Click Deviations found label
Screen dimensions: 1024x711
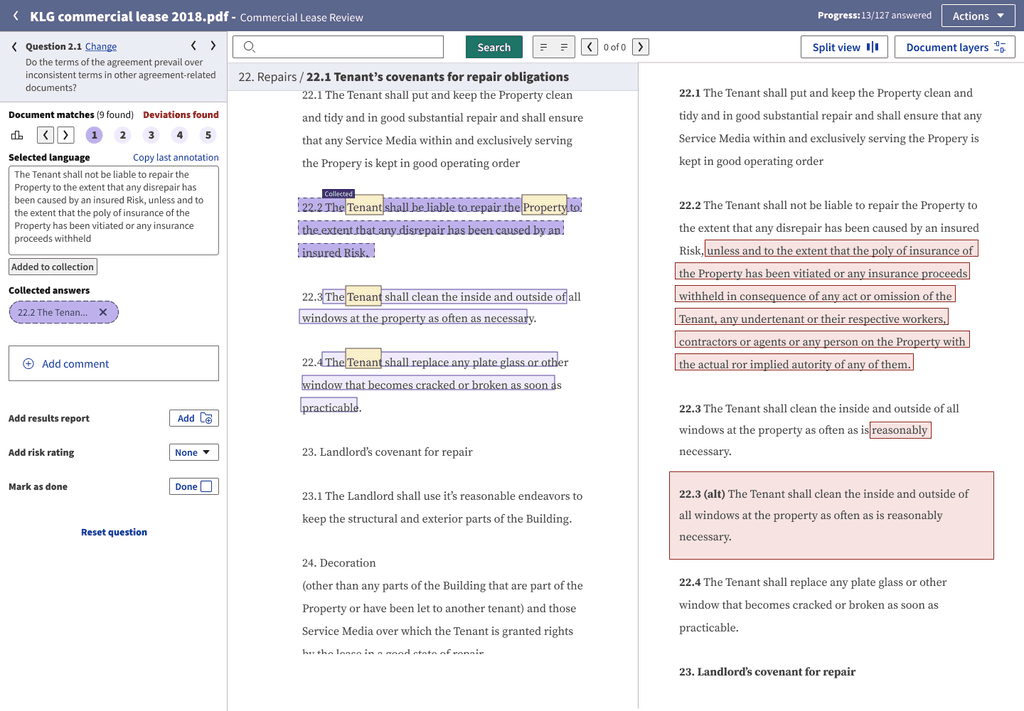(x=181, y=114)
